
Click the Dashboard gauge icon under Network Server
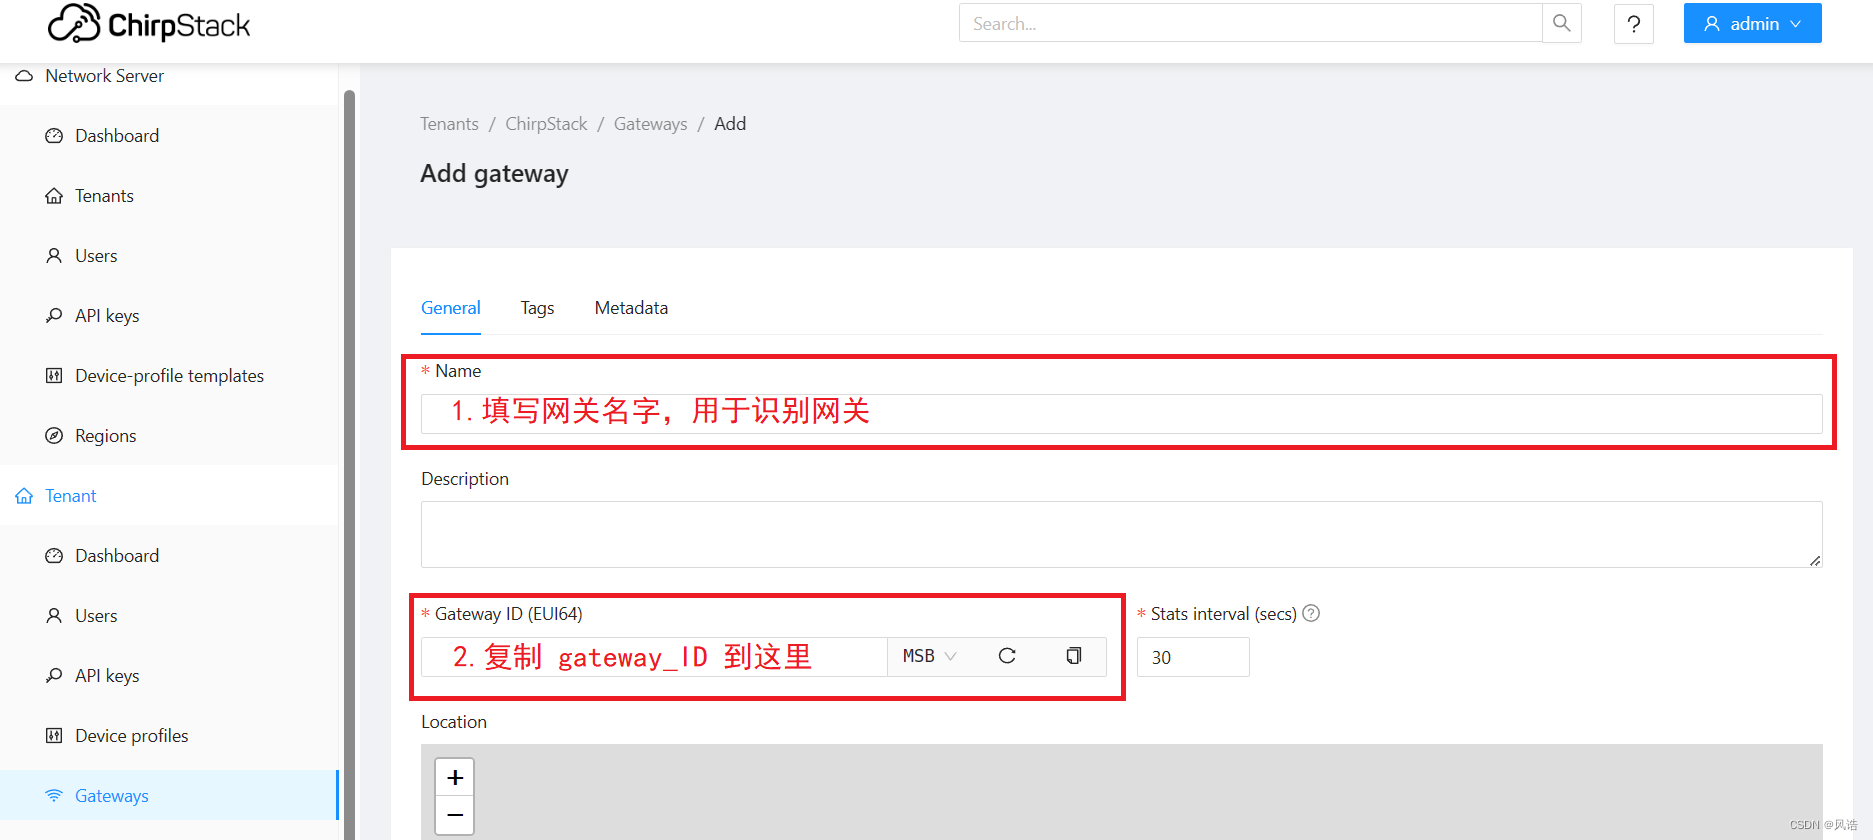54,136
